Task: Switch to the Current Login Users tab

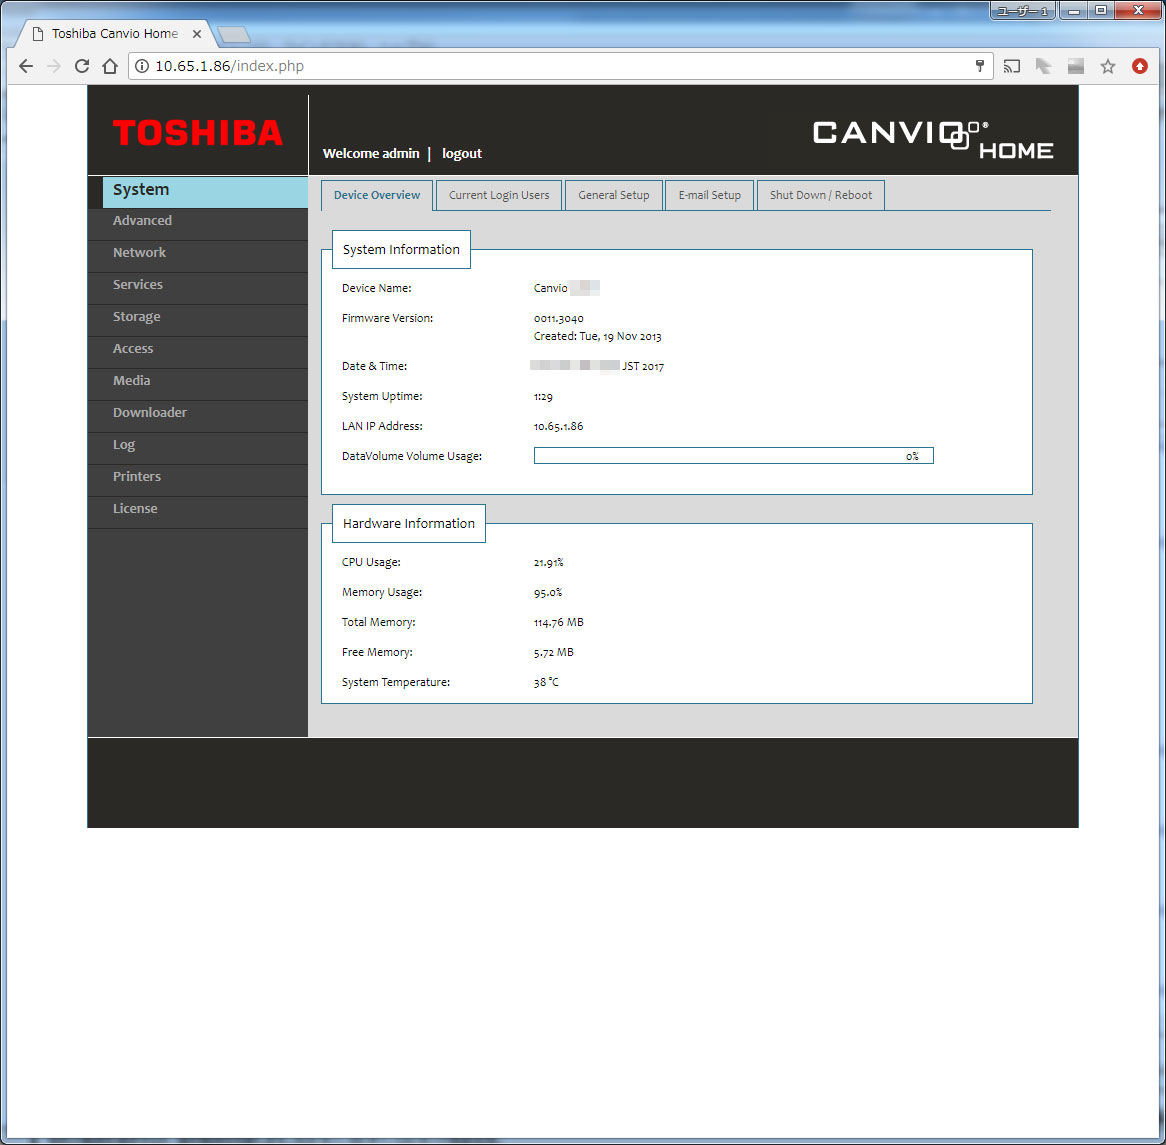Action: point(499,196)
